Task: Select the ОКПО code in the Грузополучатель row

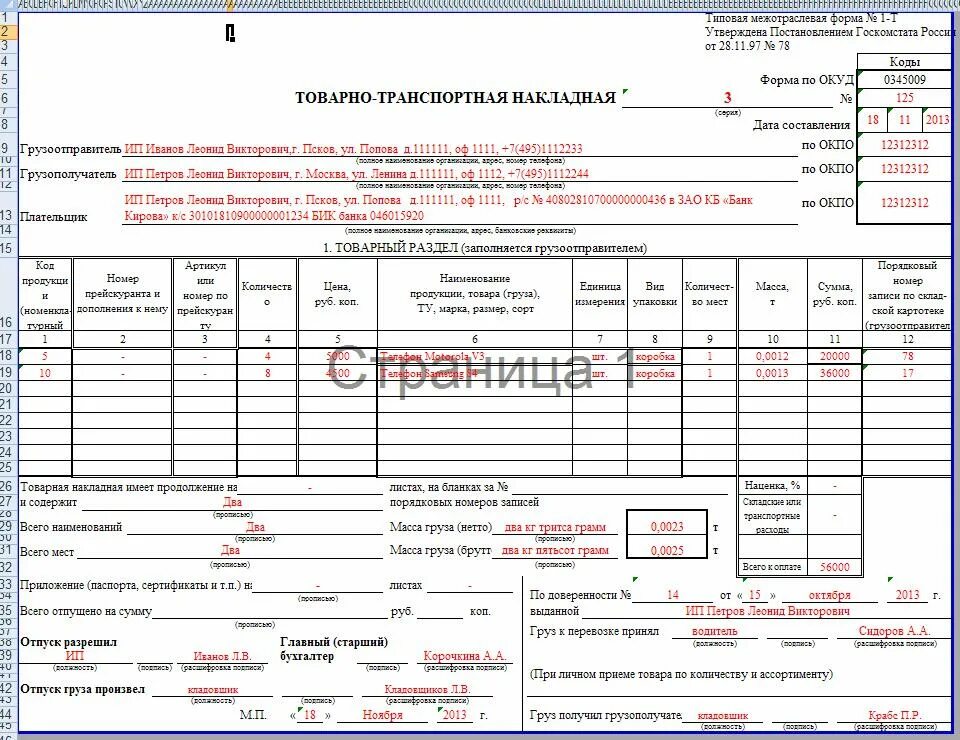Action: pyautogui.click(x=904, y=169)
